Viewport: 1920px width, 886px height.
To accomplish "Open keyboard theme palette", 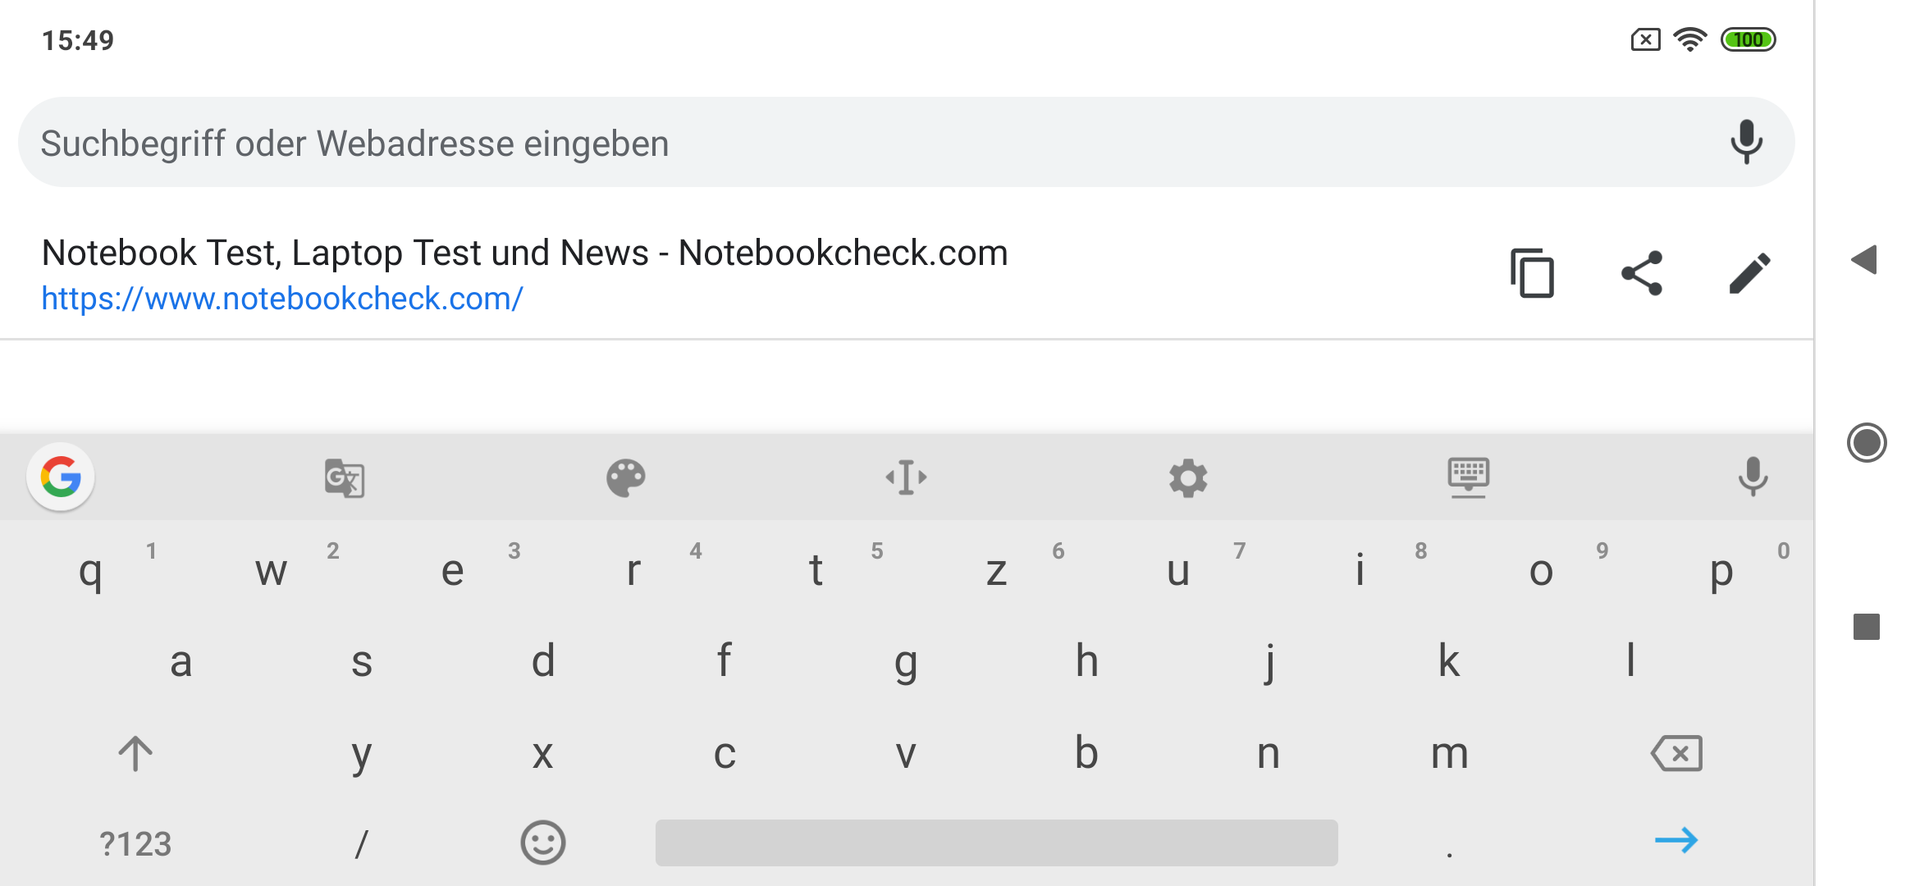I will coord(626,478).
